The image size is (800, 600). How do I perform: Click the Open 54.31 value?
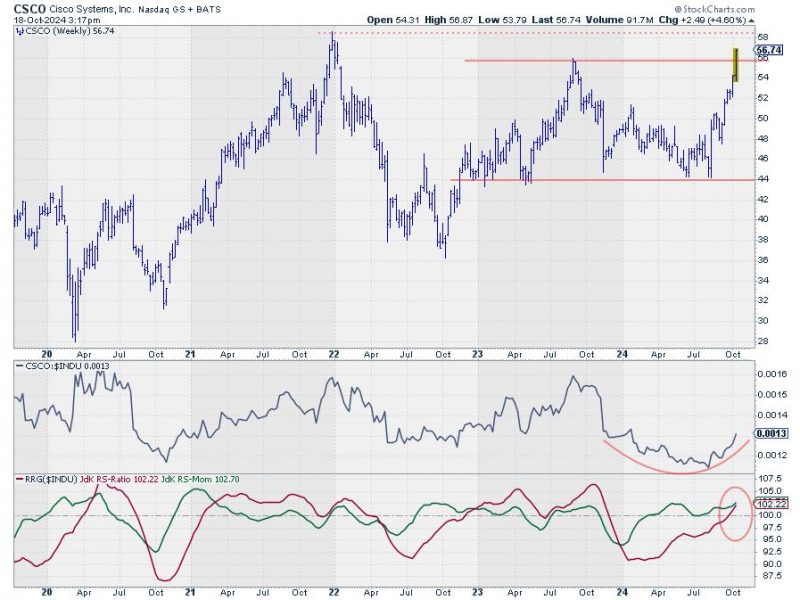pos(393,20)
